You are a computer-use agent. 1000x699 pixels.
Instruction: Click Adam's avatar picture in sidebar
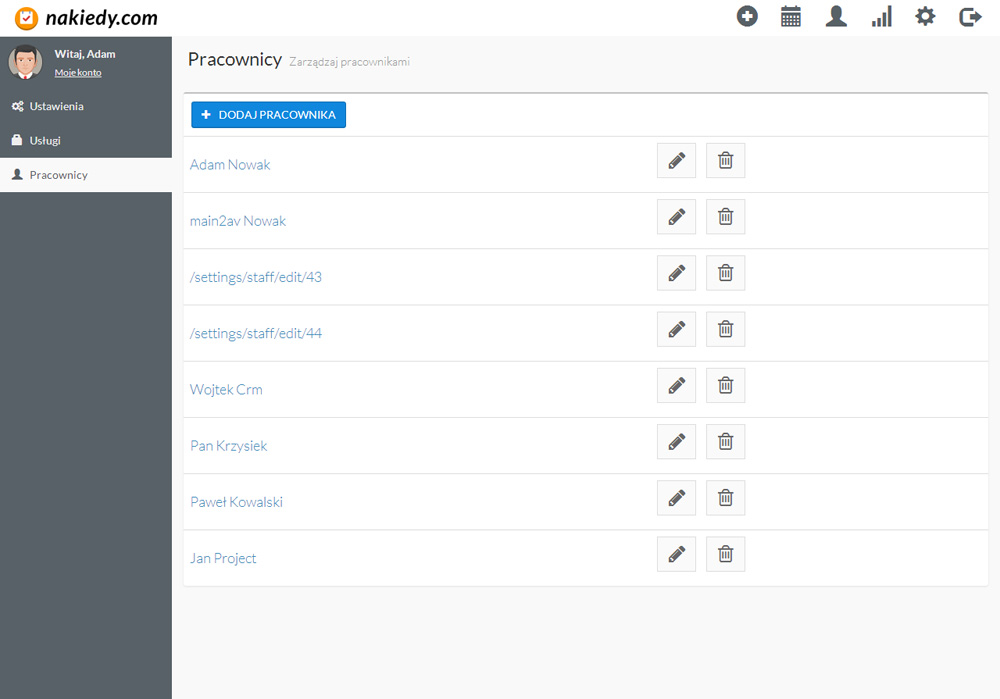pyautogui.click(x=26, y=62)
